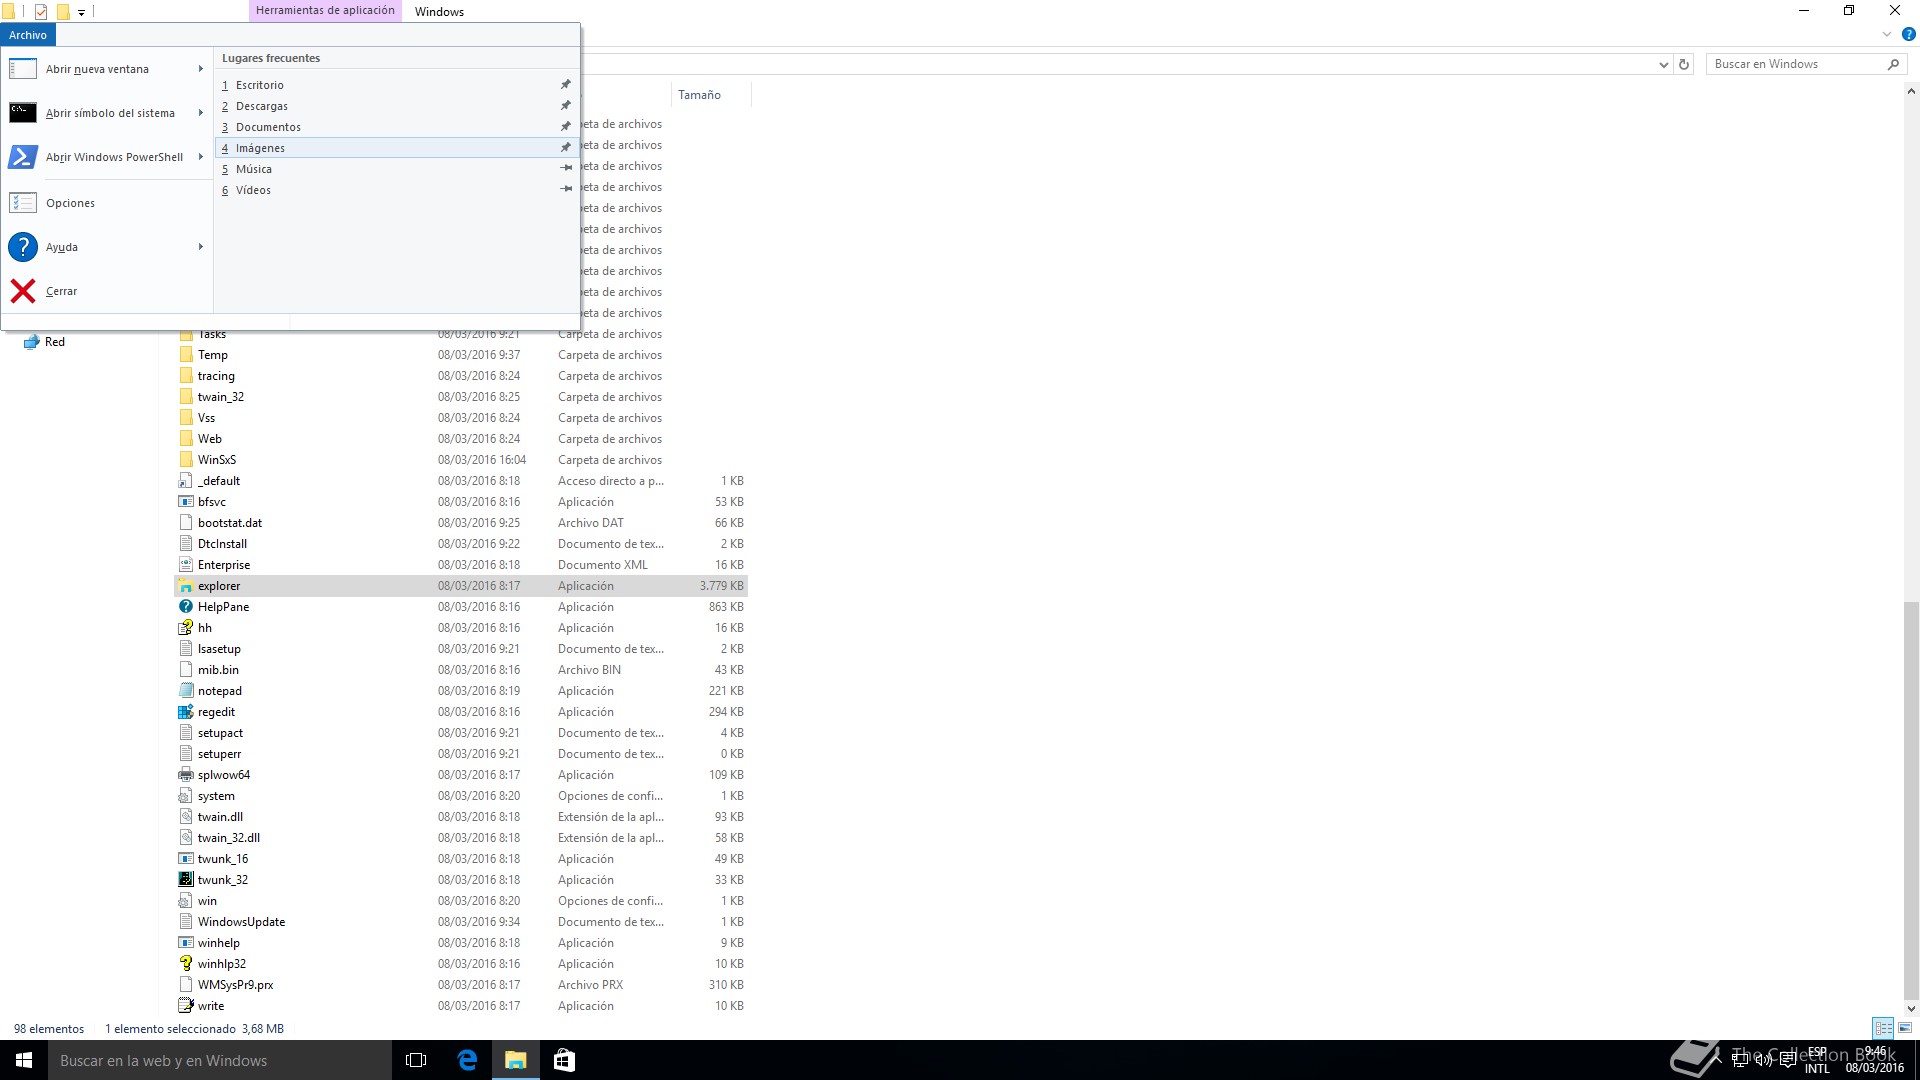Viewport: 1920px width, 1080px height.
Task: Open the quick access toolbar customize dropdown
Action: click(x=82, y=13)
